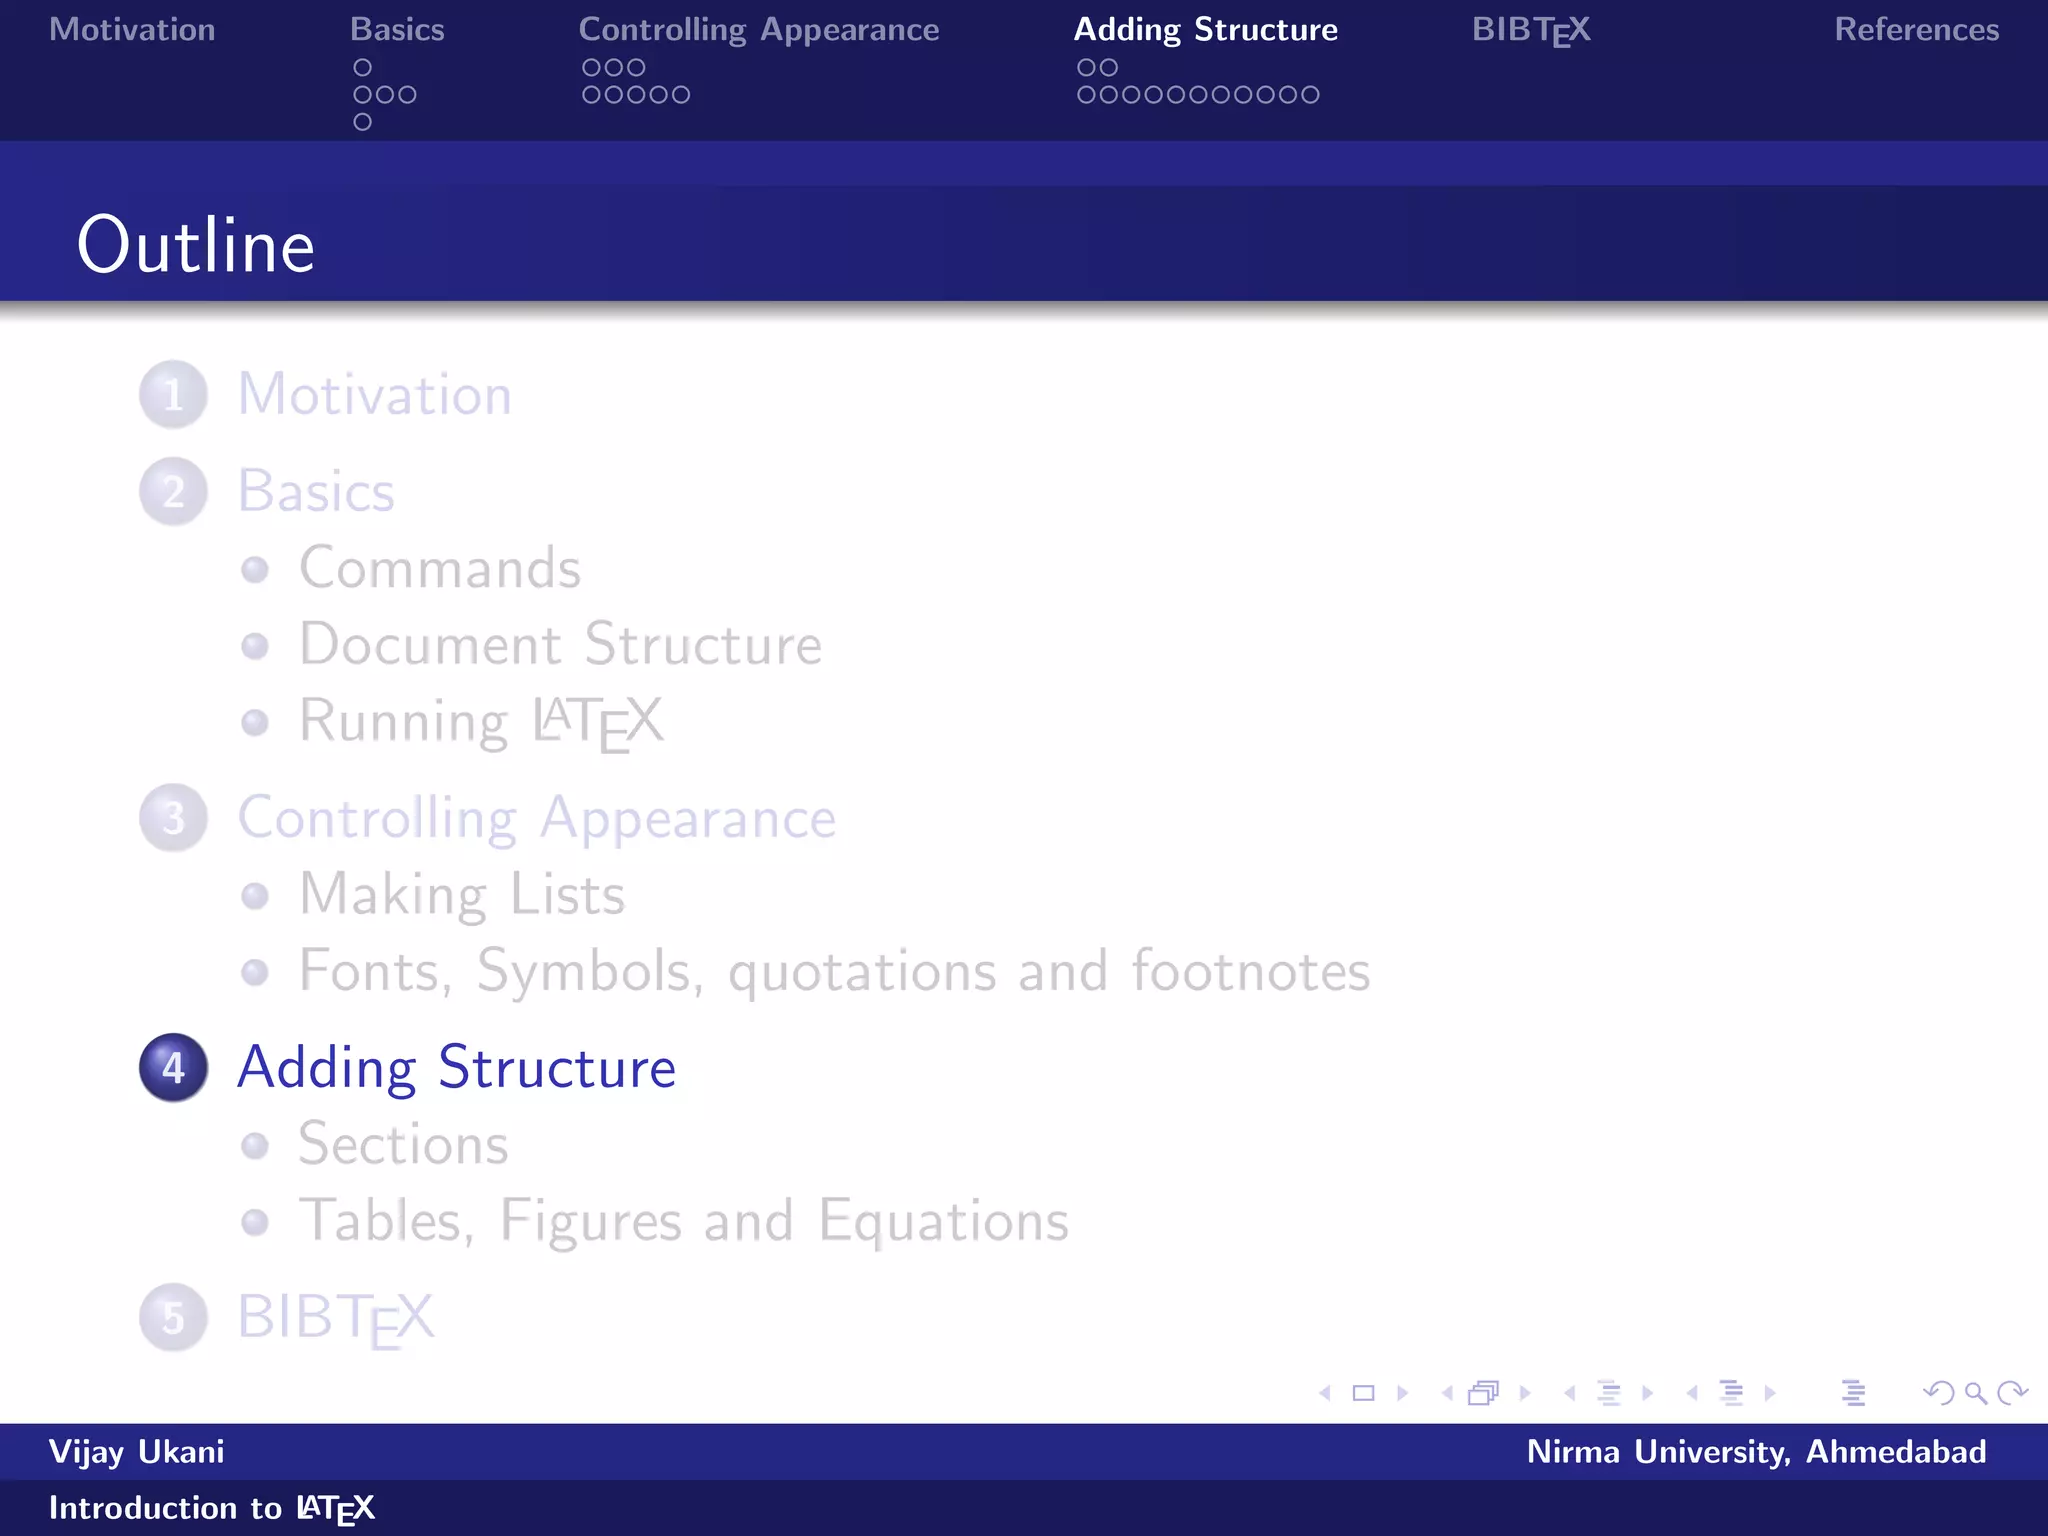Open the Commands subsection link
Image resolution: width=2048 pixels, height=1536 pixels.
440,568
